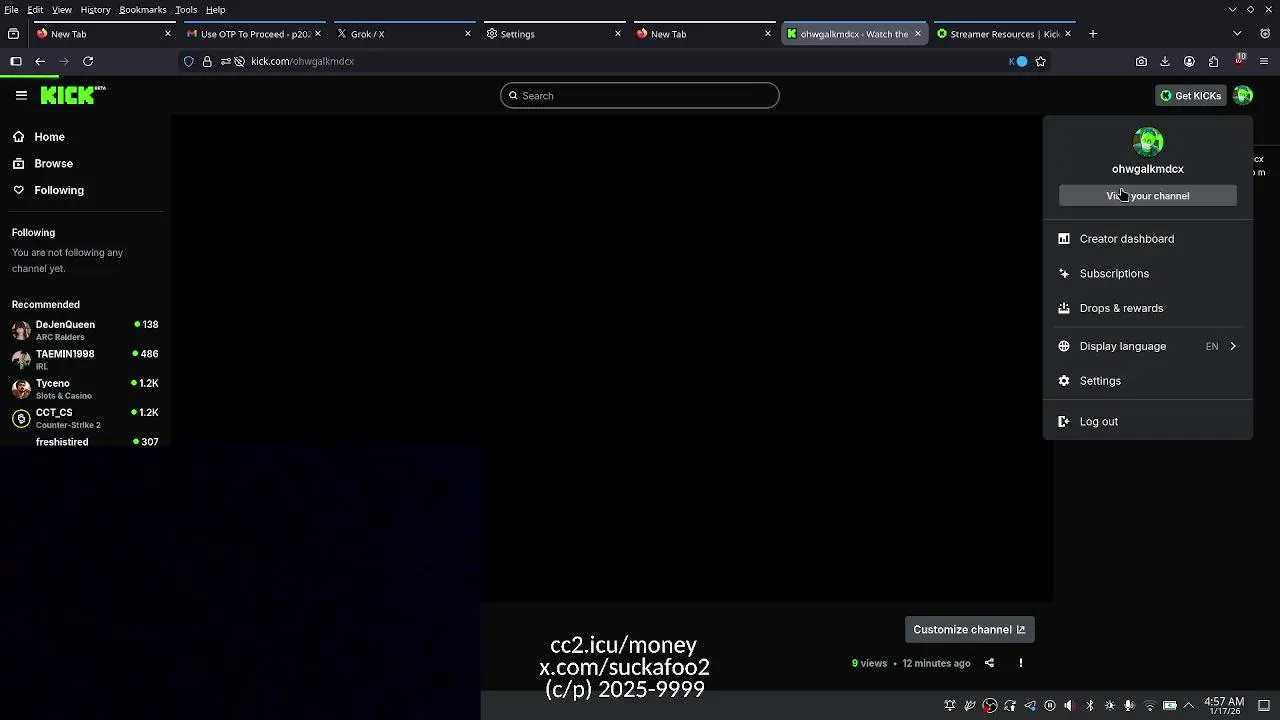Screen dimensions: 1280x720
Task: Reload the current page
Action: [x=88, y=61]
